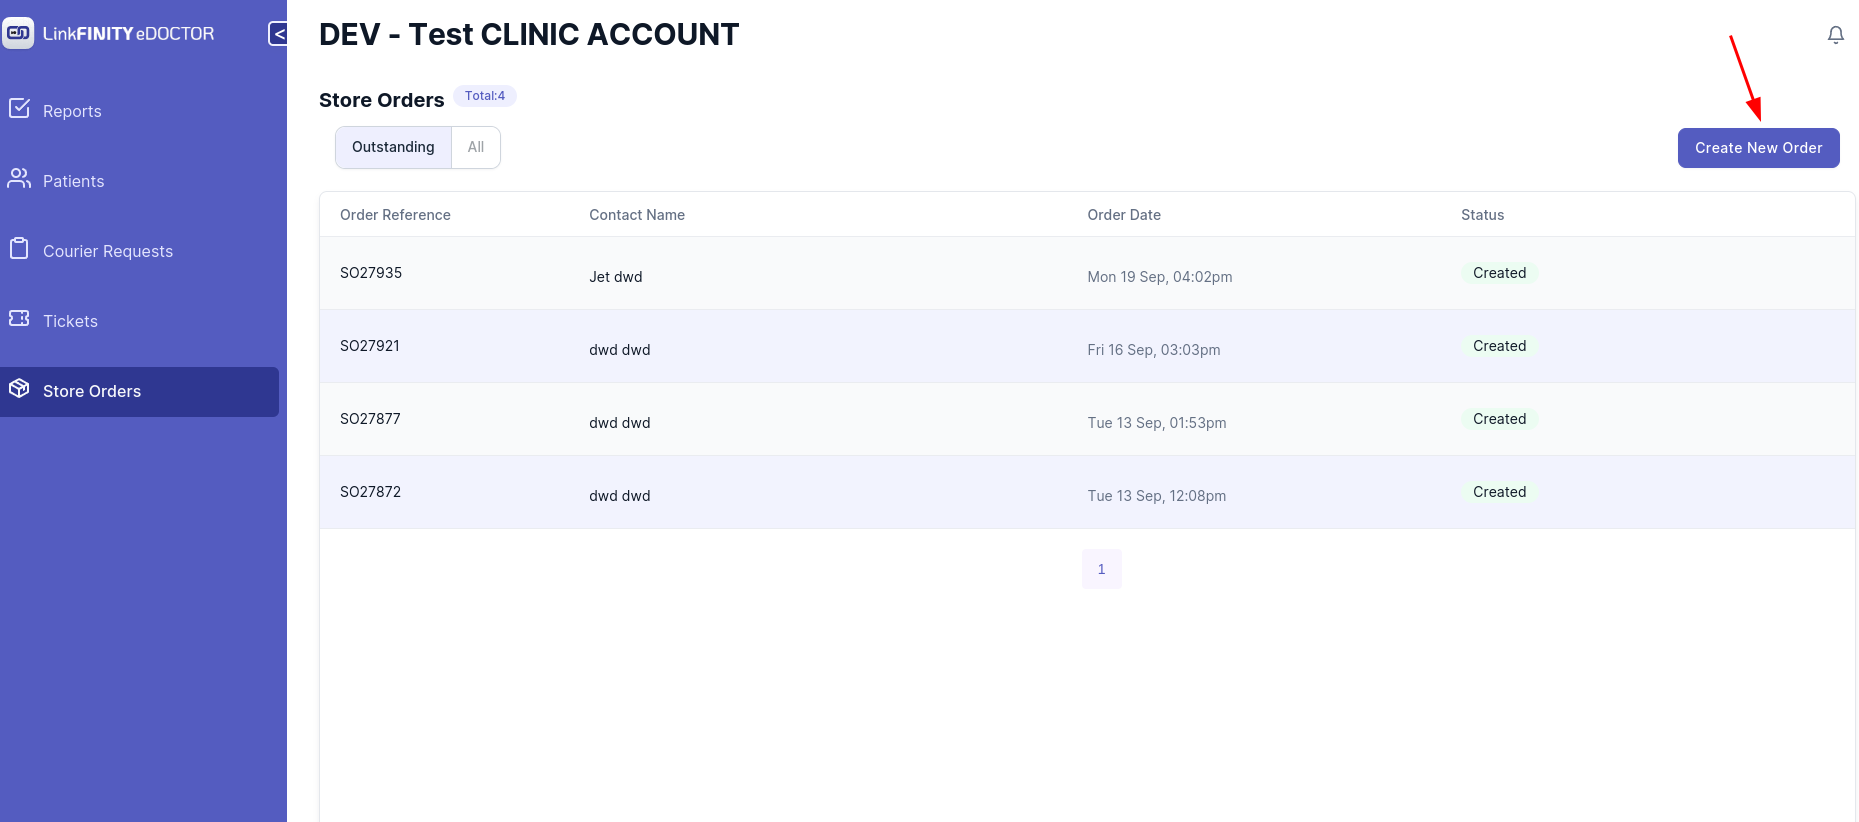The image size is (1859, 822).
Task: Click Created status badge for SO27872
Action: [x=1499, y=492]
